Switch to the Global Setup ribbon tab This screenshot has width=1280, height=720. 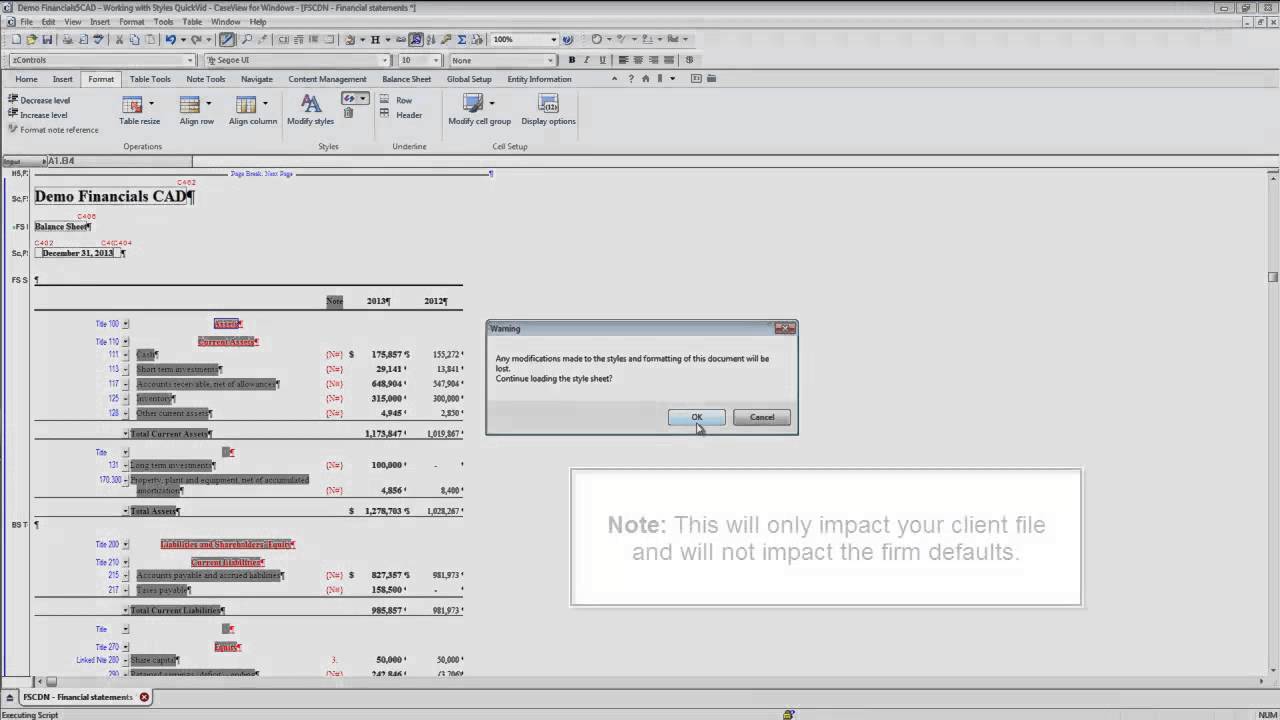coord(469,79)
